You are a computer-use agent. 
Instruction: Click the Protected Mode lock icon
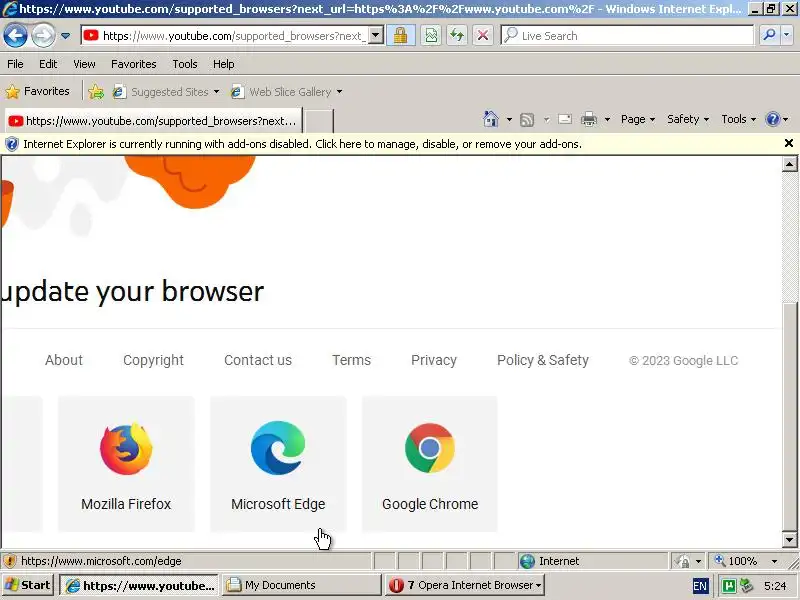(x=682, y=561)
